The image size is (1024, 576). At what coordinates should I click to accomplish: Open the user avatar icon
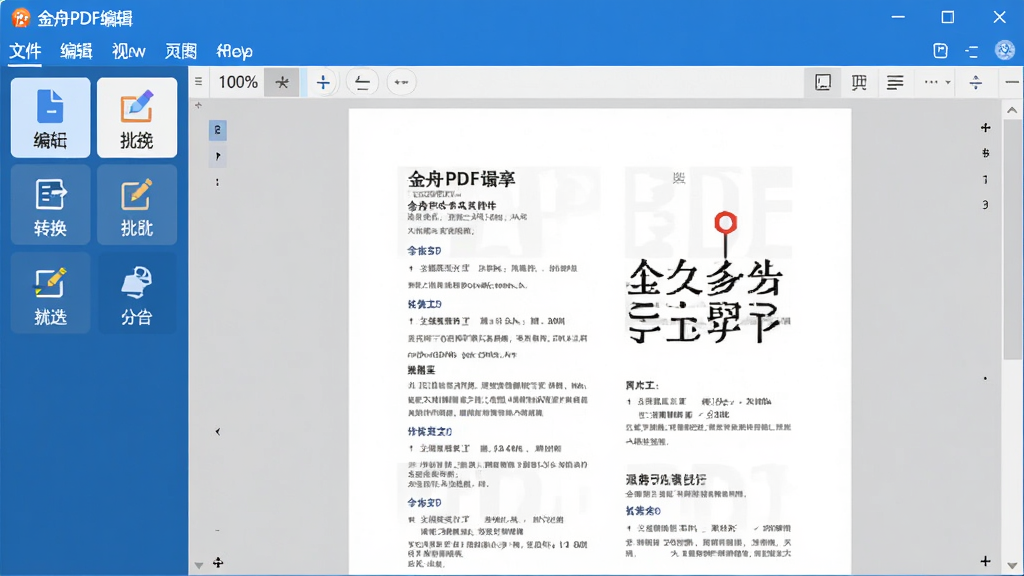point(1004,50)
